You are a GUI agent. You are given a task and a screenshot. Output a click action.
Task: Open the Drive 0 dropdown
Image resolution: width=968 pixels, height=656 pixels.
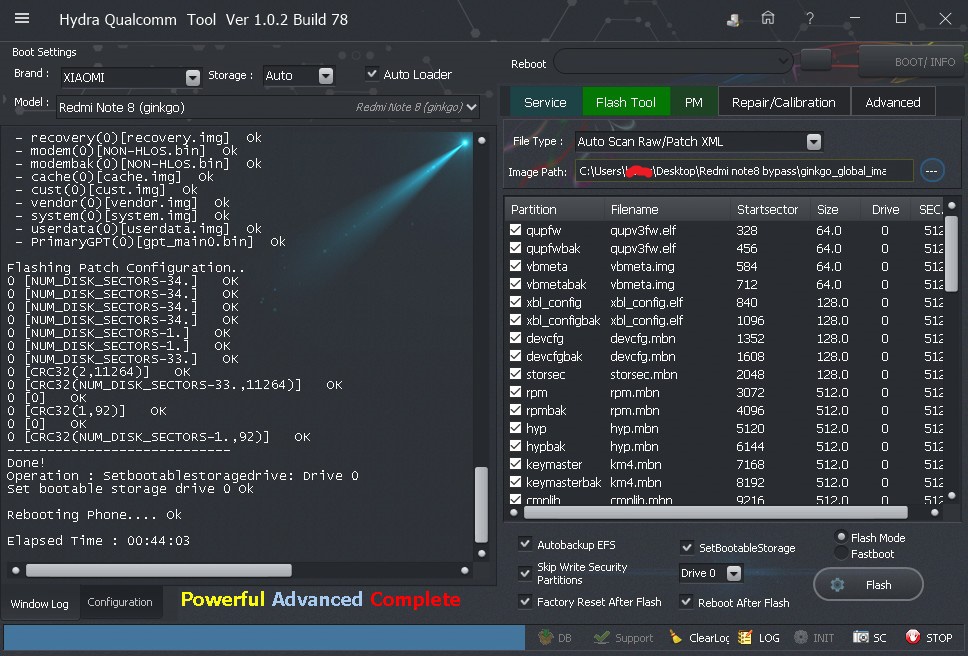coord(733,573)
